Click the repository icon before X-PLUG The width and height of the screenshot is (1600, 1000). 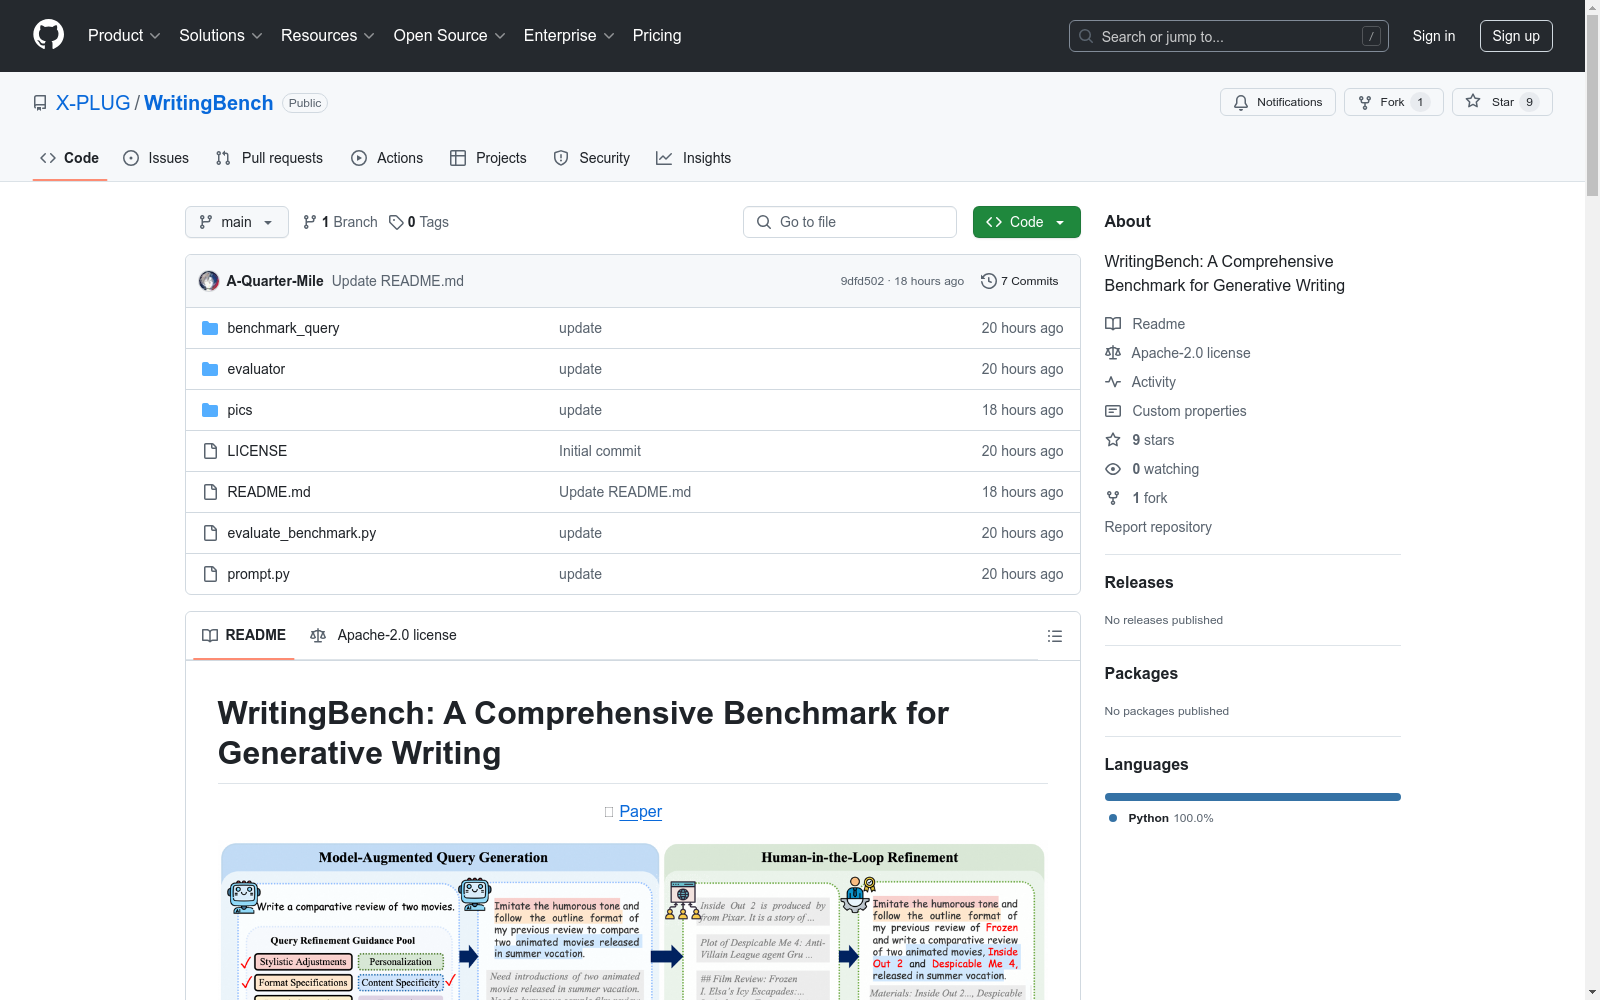pyautogui.click(x=40, y=103)
